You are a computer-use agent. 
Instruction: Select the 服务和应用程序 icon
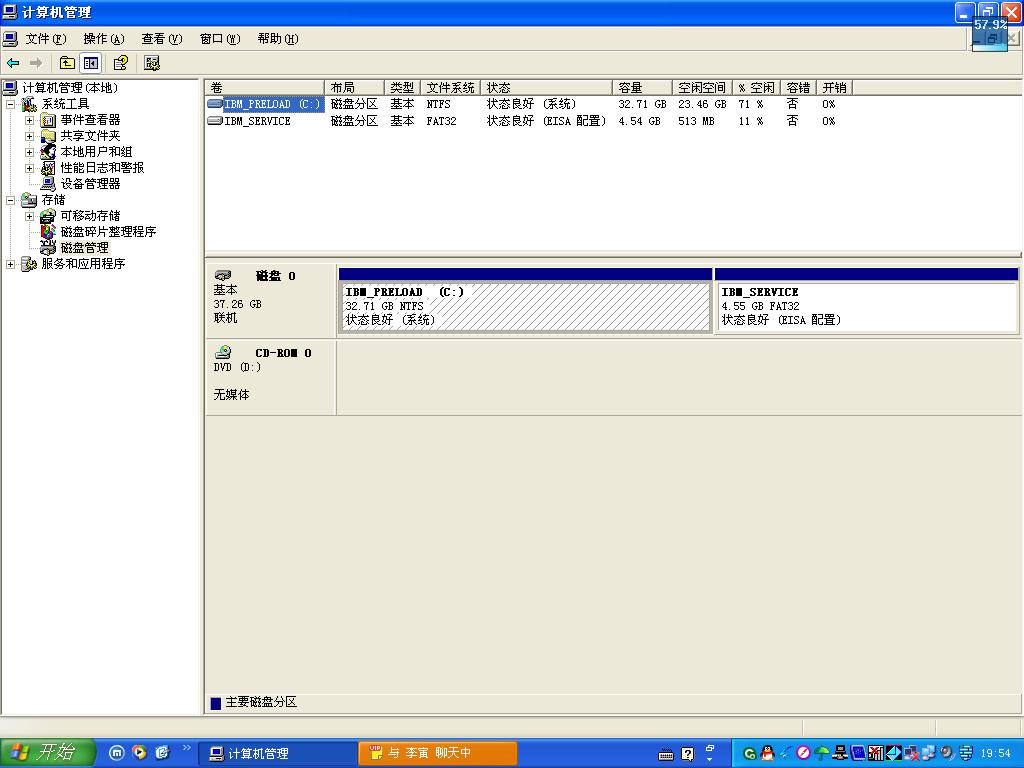coord(29,264)
